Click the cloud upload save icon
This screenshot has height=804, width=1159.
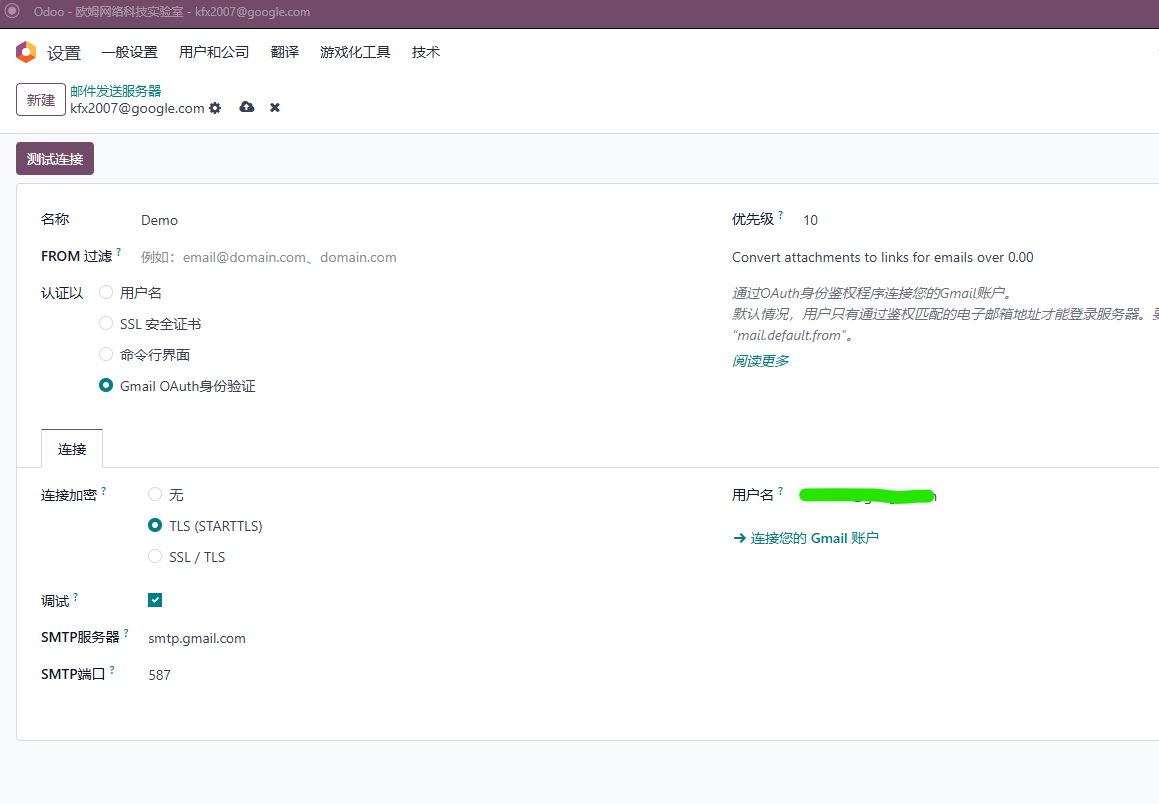tap(247, 107)
